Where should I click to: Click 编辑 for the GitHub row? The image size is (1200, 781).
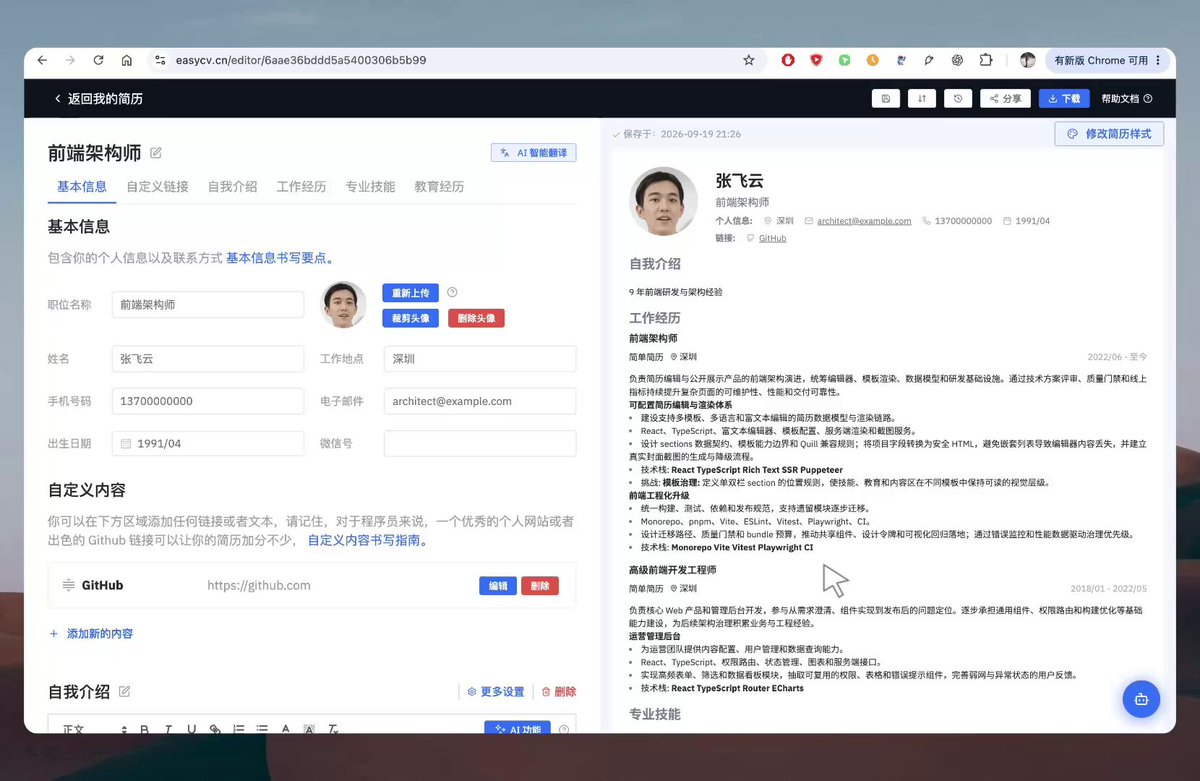click(x=497, y=586)
